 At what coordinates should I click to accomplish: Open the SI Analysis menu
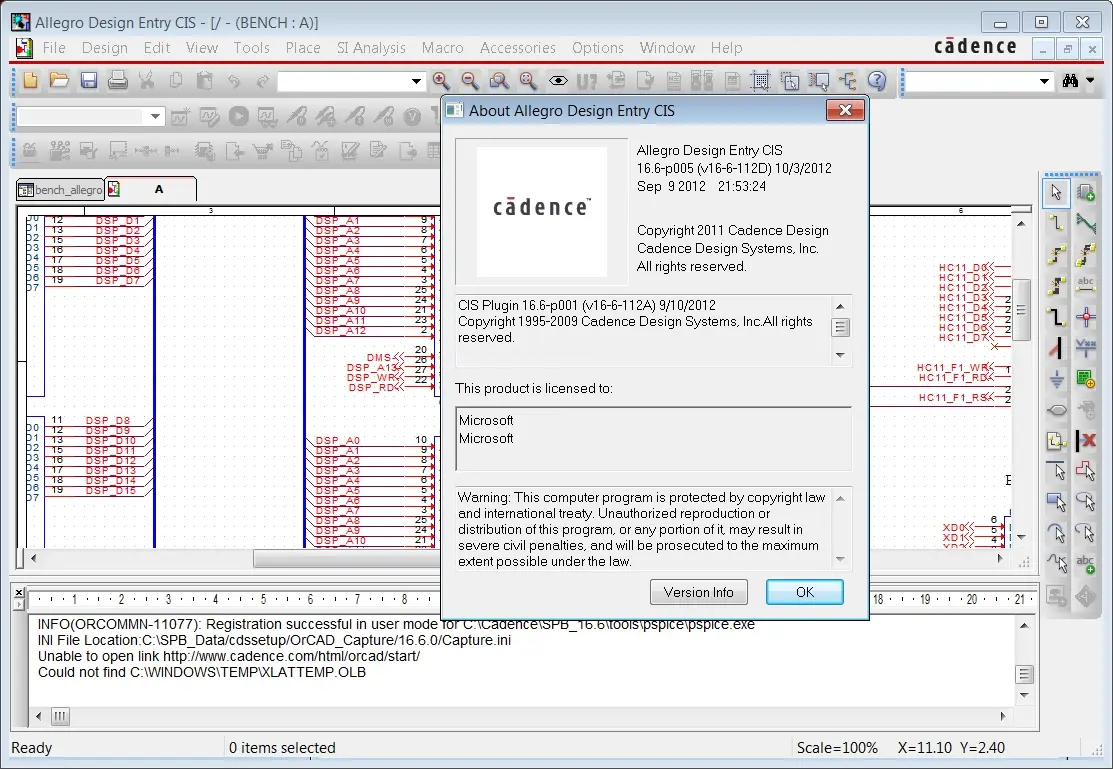(371, 48)
